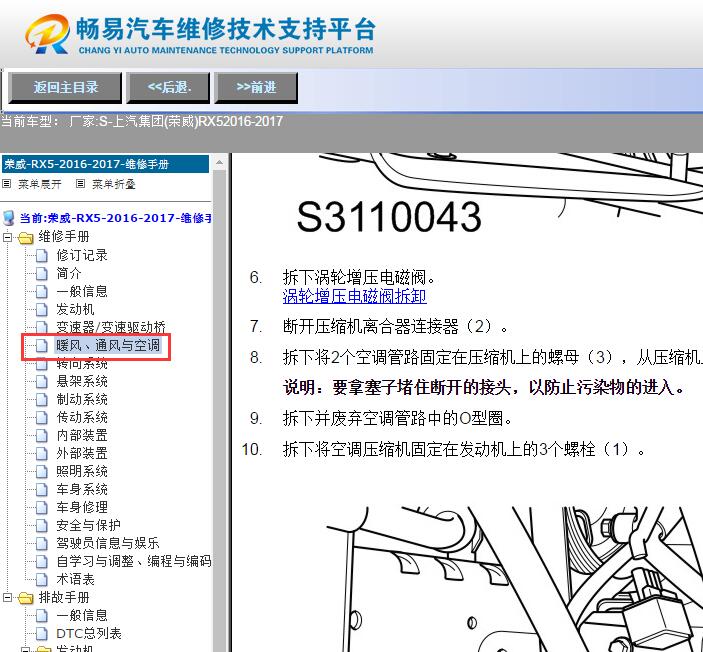Screen dimensions: 703x652
Task: Click step 7 text 断开压缩机离合器连接器
Action: pos(396,326)
